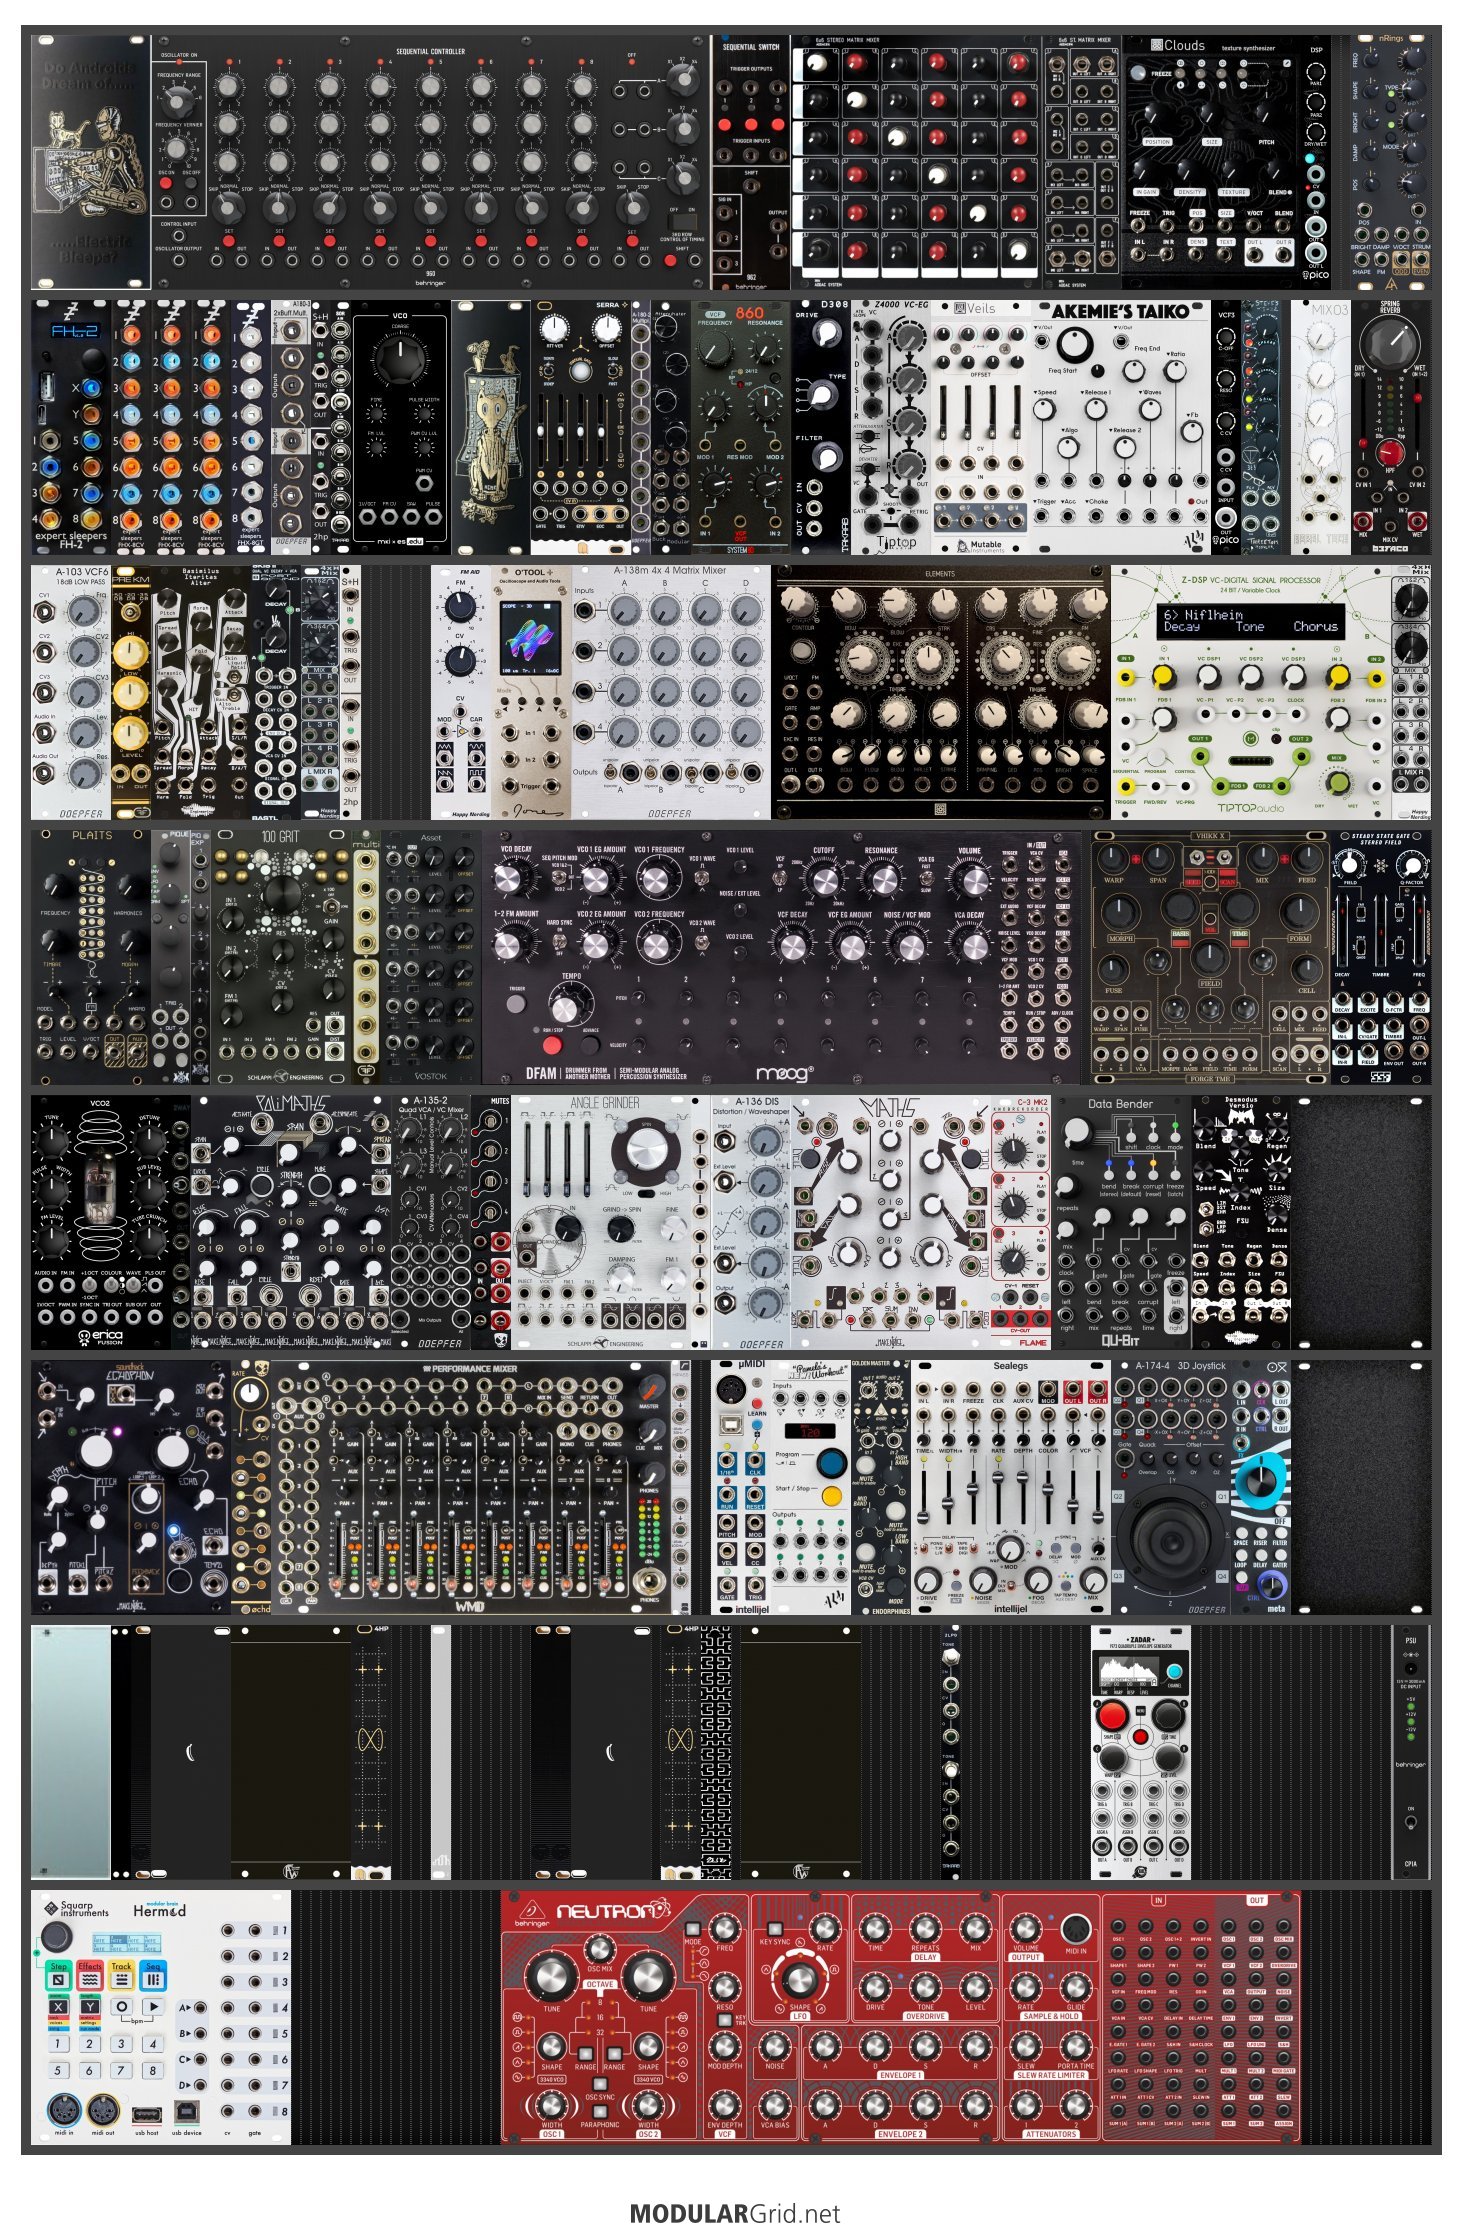This screenshot has width=1472, height=2235.
Task: Click the Hermod midi in socket
Action: tap(63, 2111)
